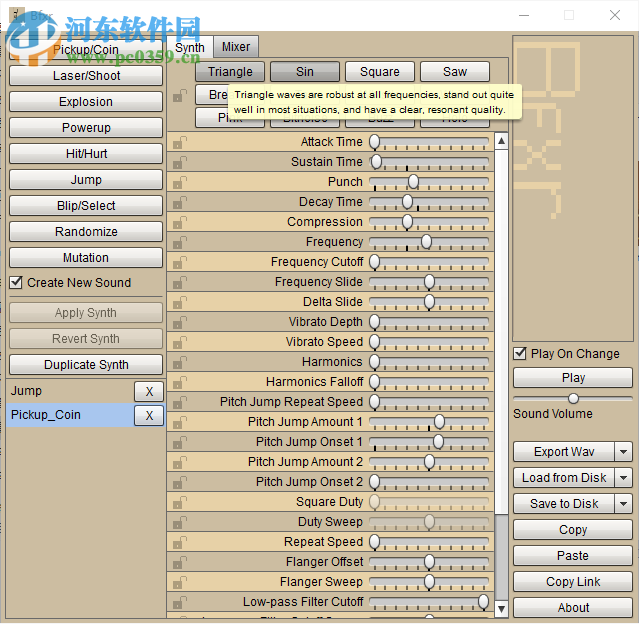Click the Paste button
Image resolution: width=639 pixels, height=624 pixels.
[x=573, y=556]
